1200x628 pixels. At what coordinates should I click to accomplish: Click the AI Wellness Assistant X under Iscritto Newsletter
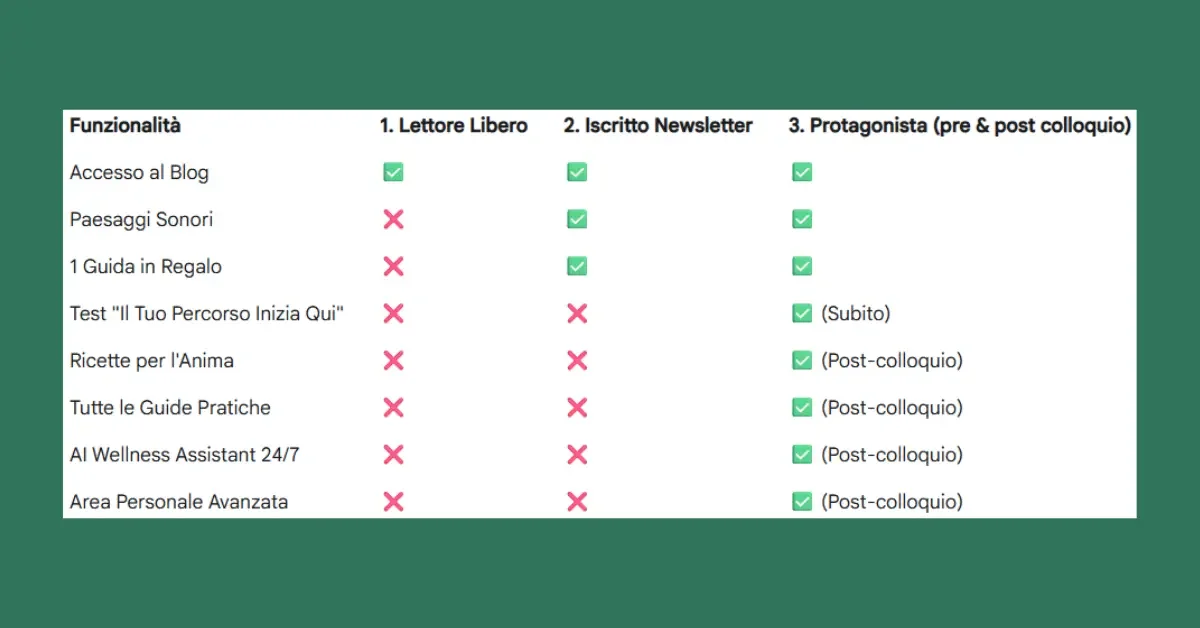tap(576, 455)
